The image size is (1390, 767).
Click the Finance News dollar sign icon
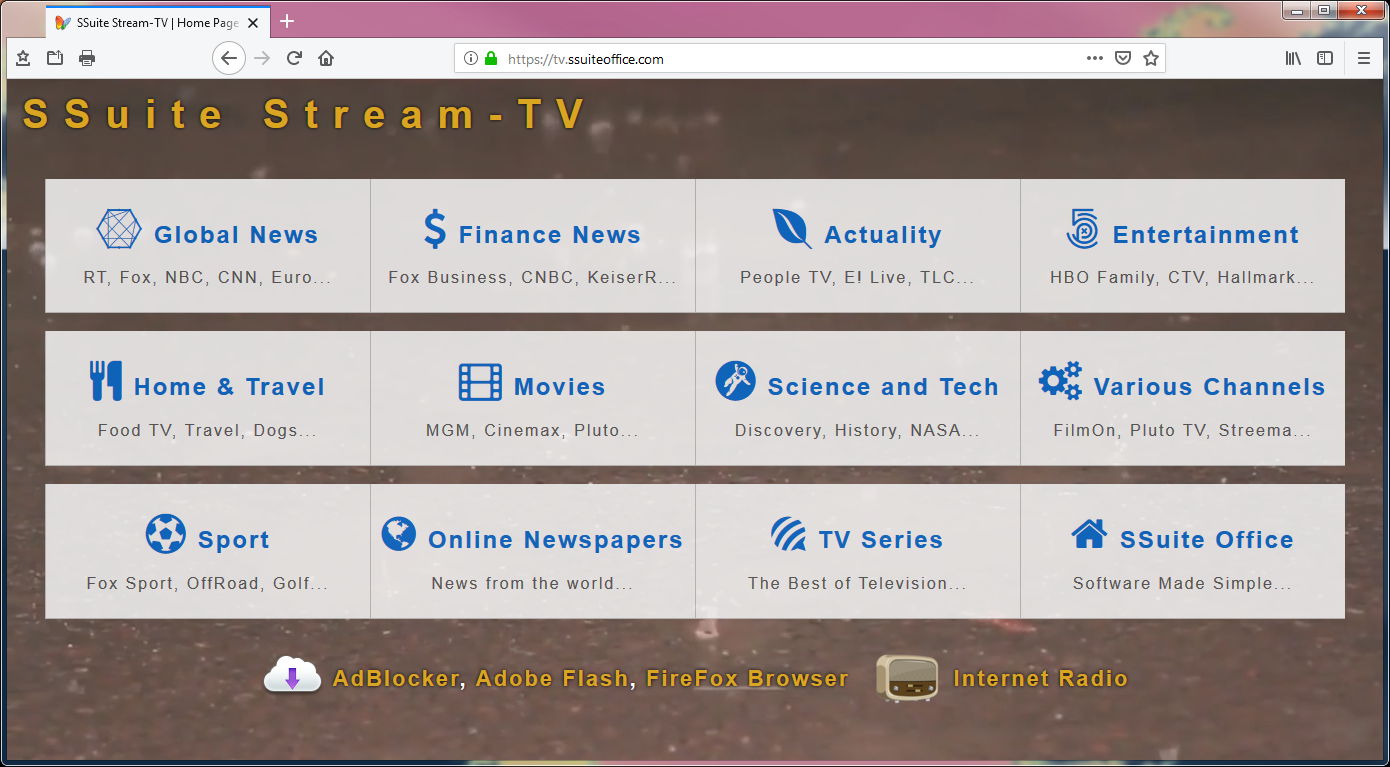(x=435, y=229)
